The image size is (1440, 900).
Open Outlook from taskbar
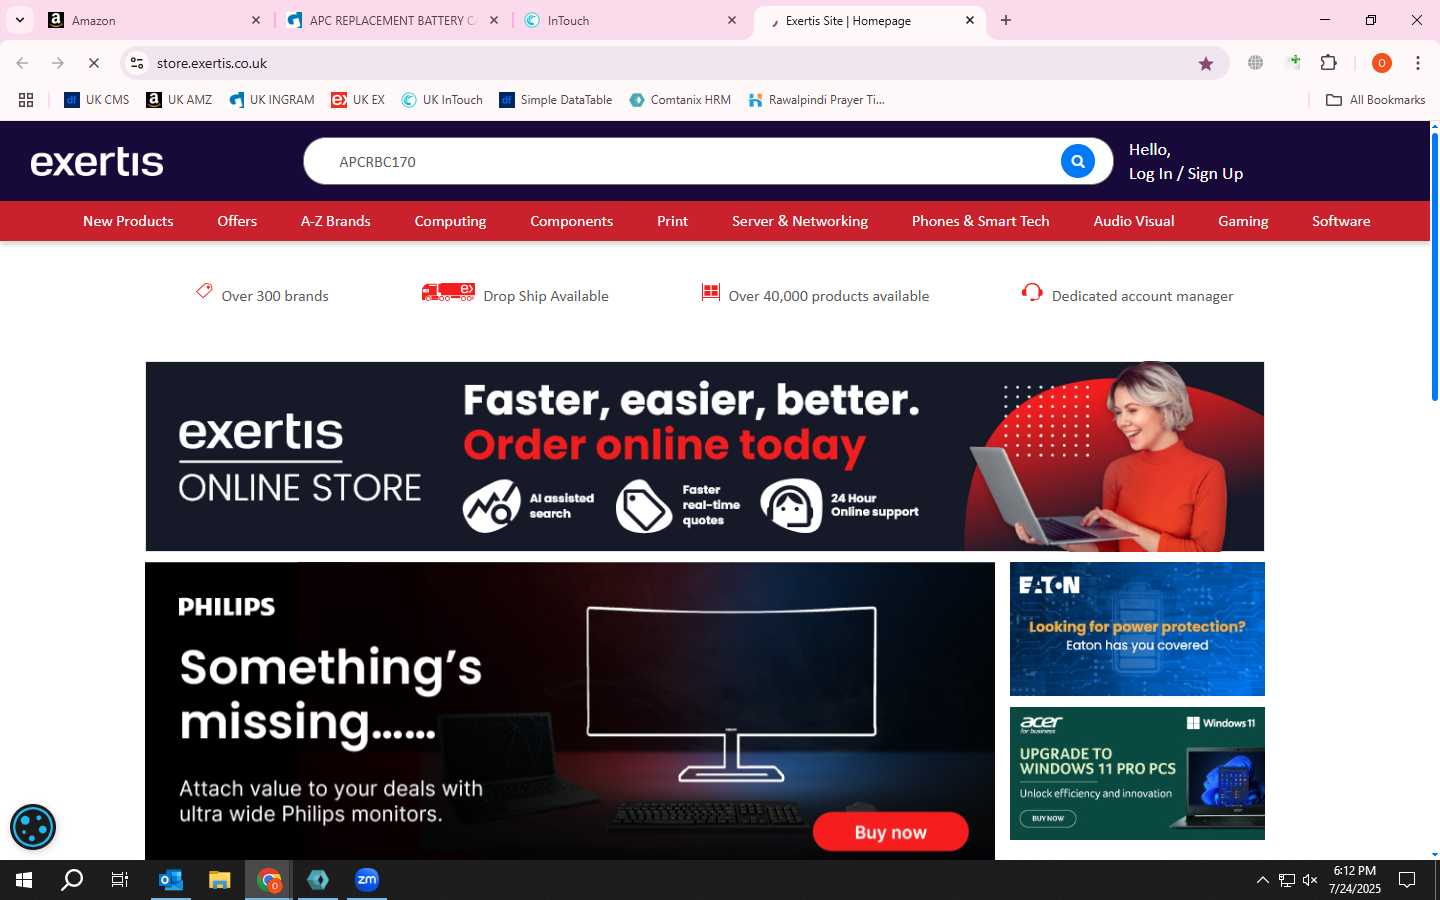pos(171,880)
